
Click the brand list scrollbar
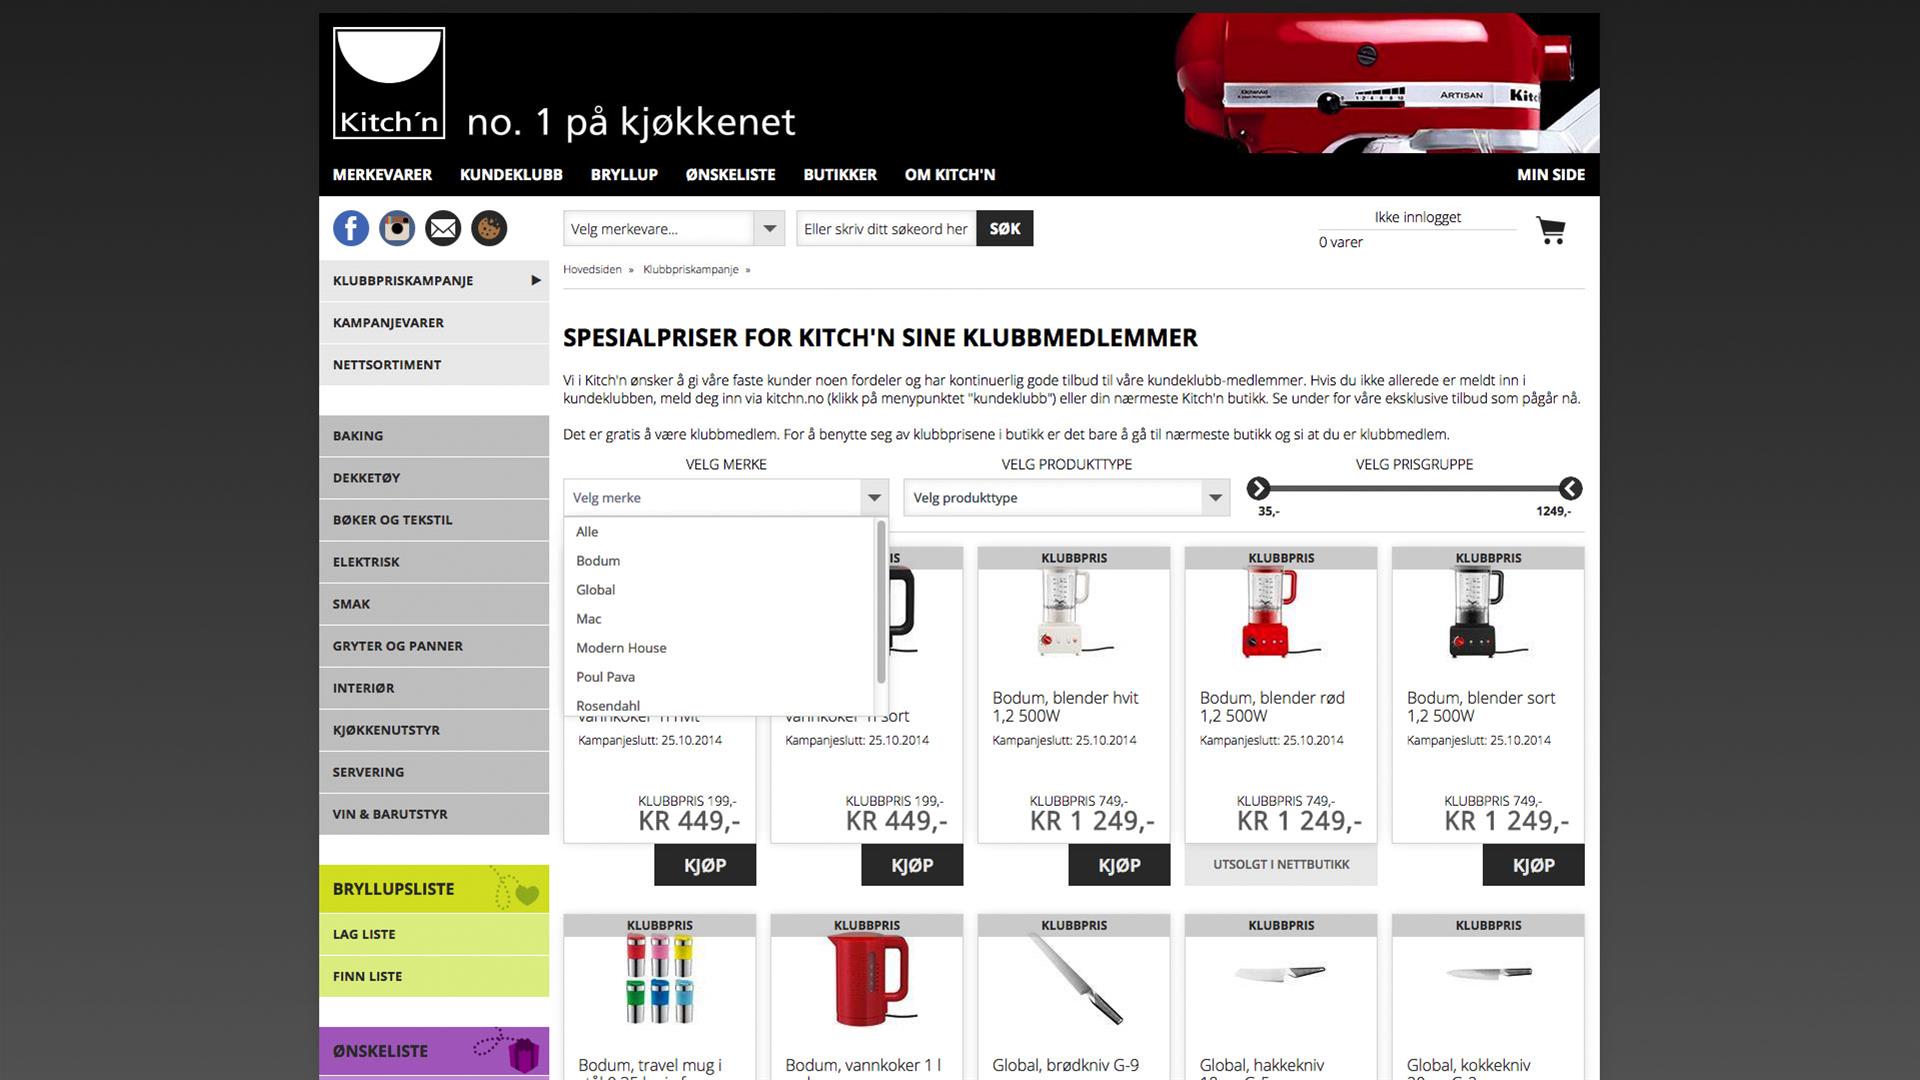point(881,602)
